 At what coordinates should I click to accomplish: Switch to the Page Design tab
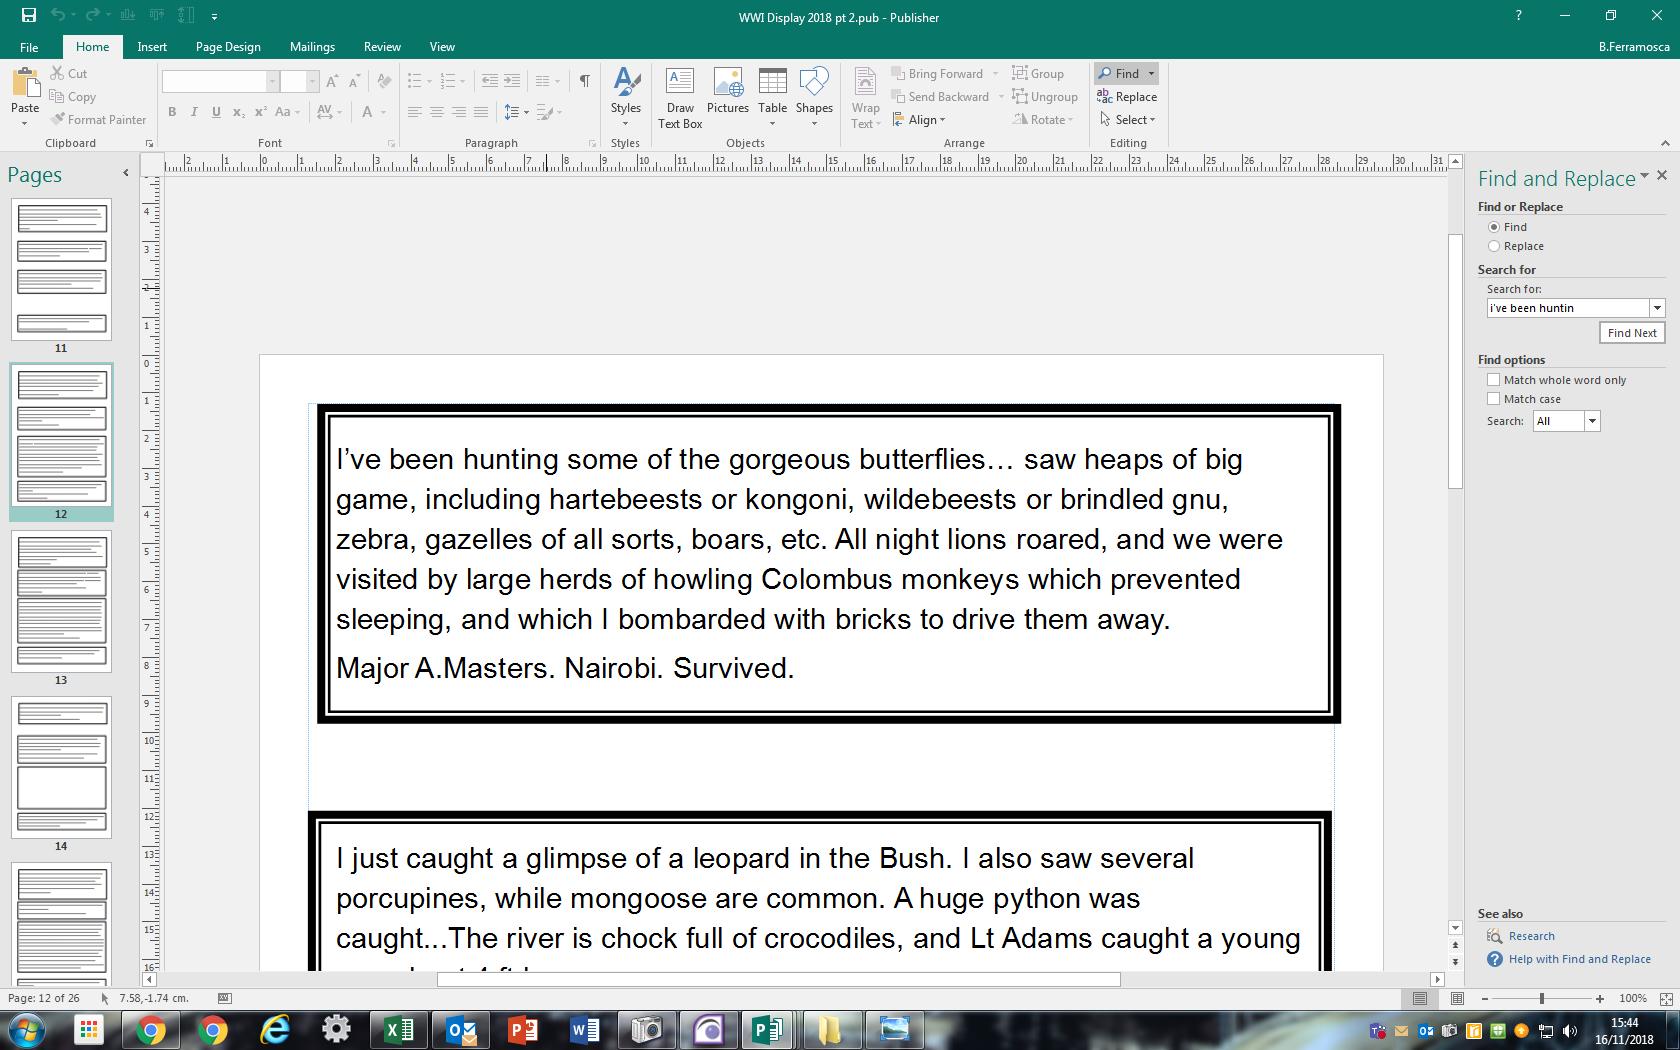tap(228, 47)
